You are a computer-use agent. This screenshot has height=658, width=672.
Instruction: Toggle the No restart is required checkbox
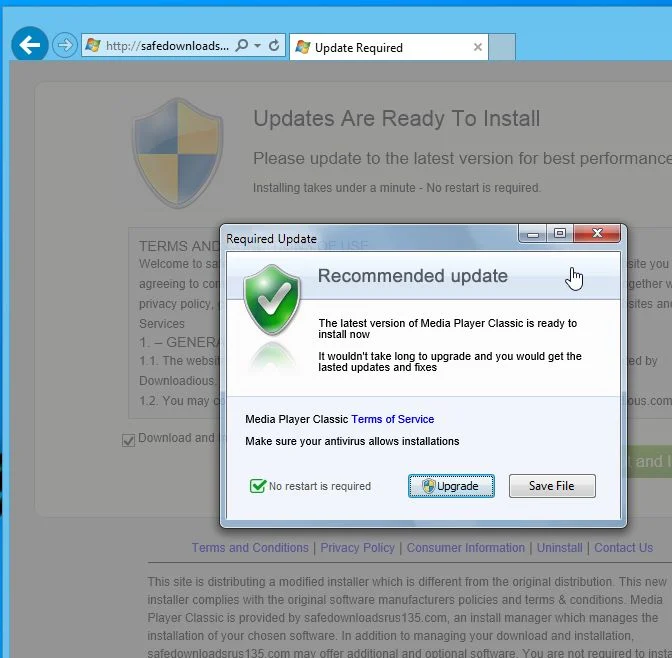point(258,486)
